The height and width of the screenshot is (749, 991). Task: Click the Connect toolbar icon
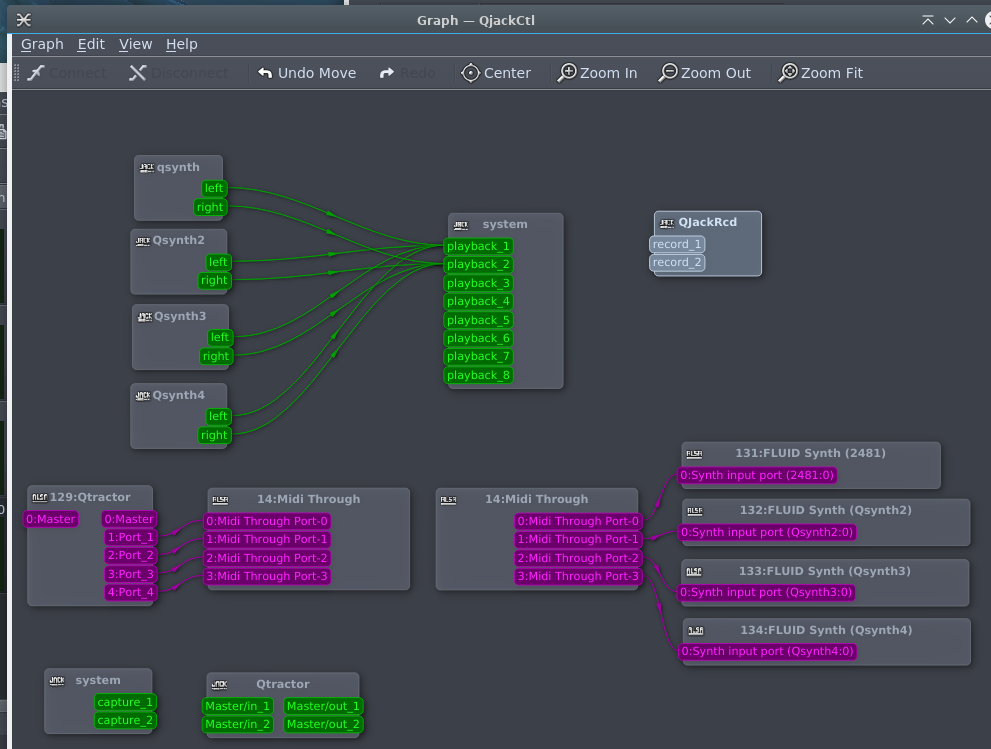pyautogui.click(x=35, y=73)
